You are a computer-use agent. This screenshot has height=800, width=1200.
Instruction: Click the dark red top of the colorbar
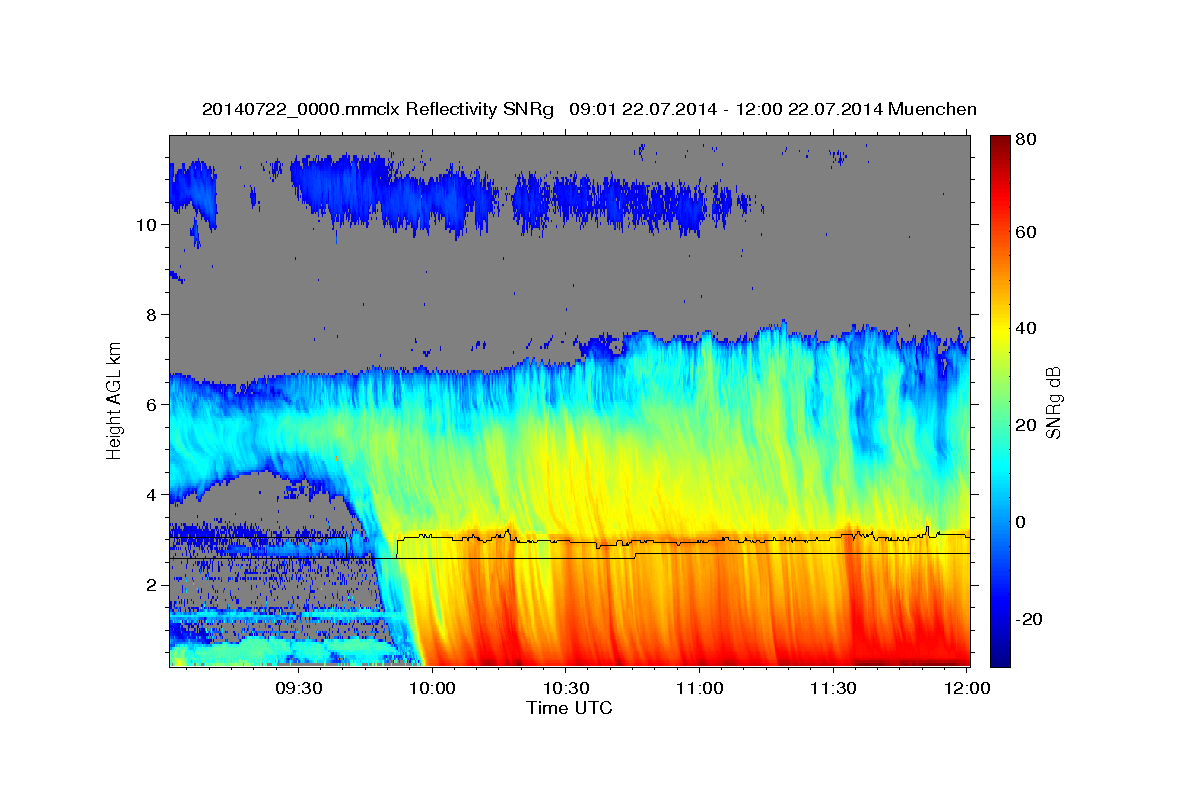click(1000, 142)
